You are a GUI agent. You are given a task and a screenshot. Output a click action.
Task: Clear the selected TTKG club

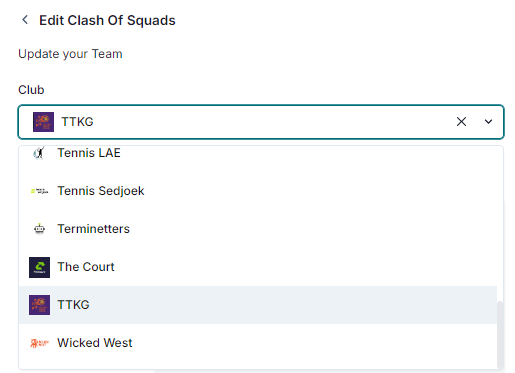461,122
